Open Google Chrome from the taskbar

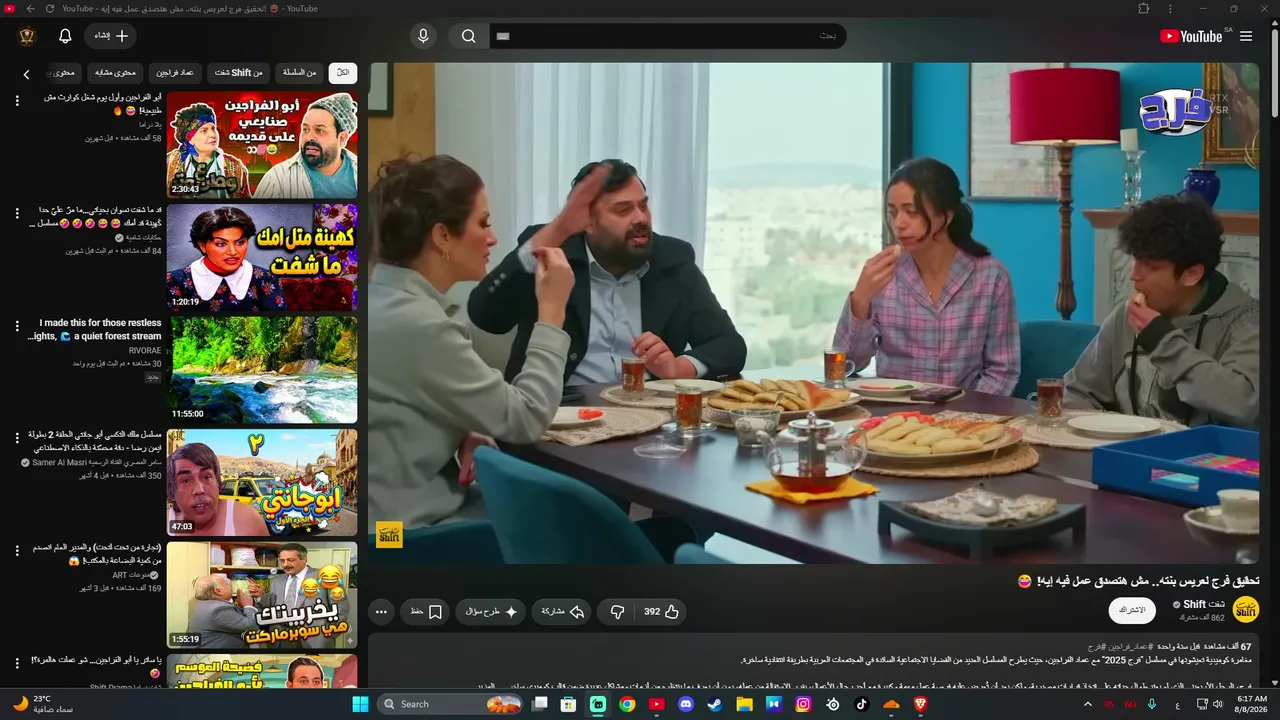(627, 704)
